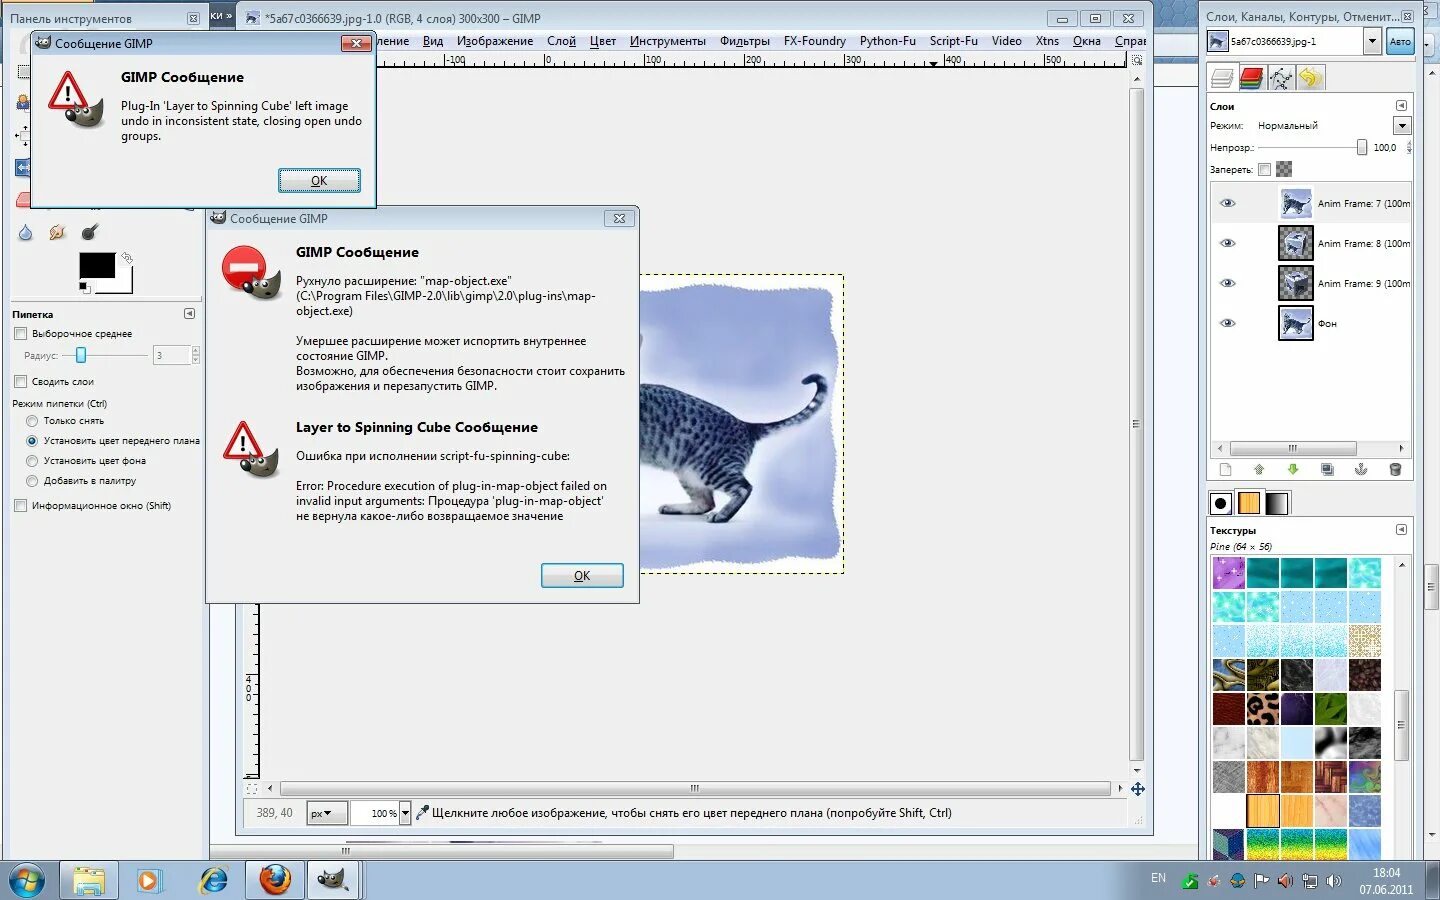Select the Smudge tool in toolbox
This screenshot has height=900, width=1440.
[x=57, y=232]
